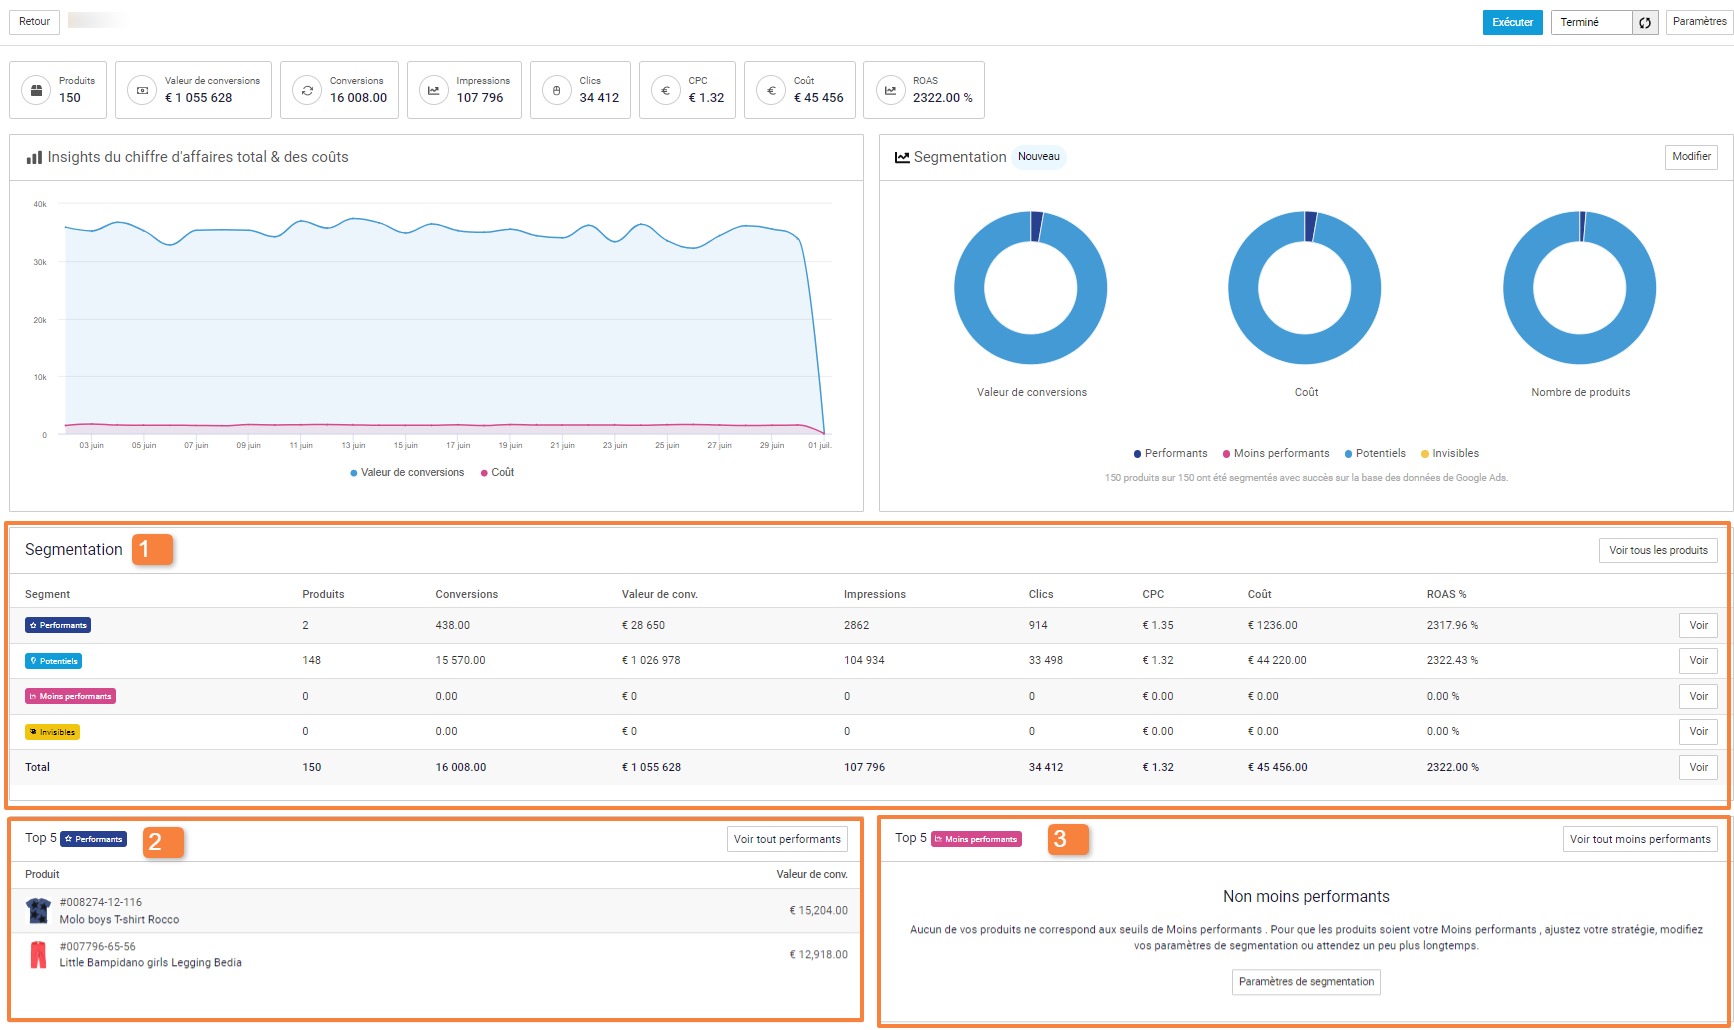Viewport: 1734px width, 1030px height.
Task: Toggle Valeur de conversions line chart legend
Action: 407,472
